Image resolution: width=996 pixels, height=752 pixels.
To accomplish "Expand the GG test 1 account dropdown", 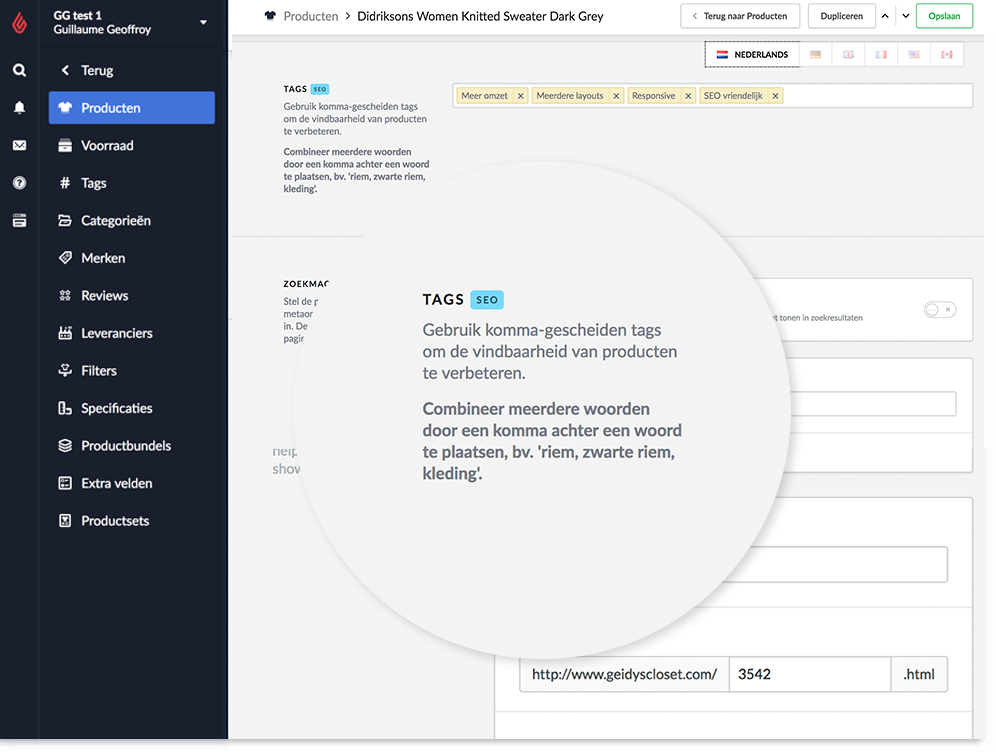I will 203,23.
